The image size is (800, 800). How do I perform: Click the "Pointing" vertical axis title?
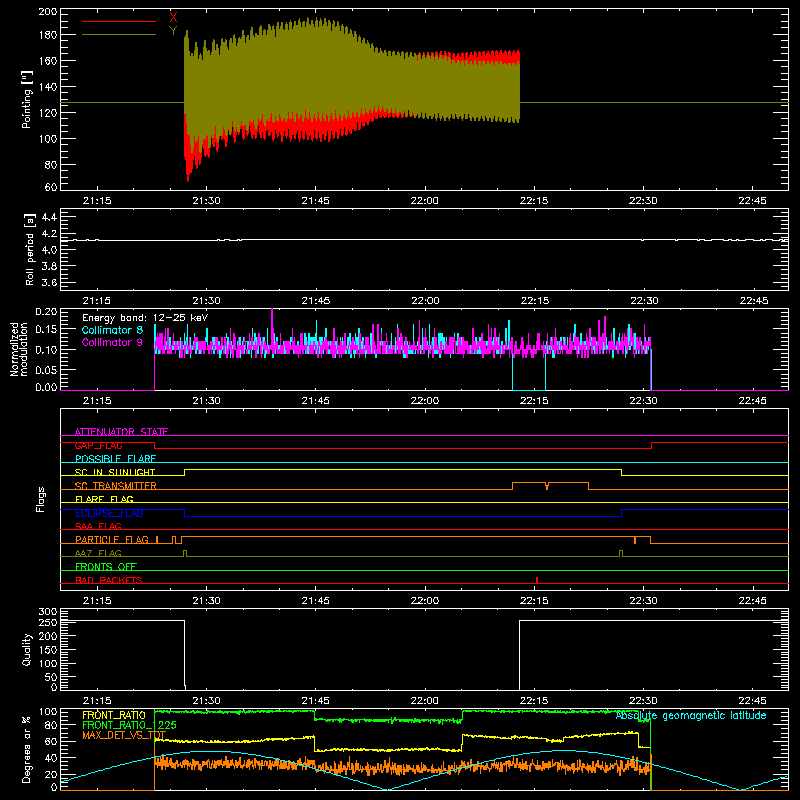point(27,99)
